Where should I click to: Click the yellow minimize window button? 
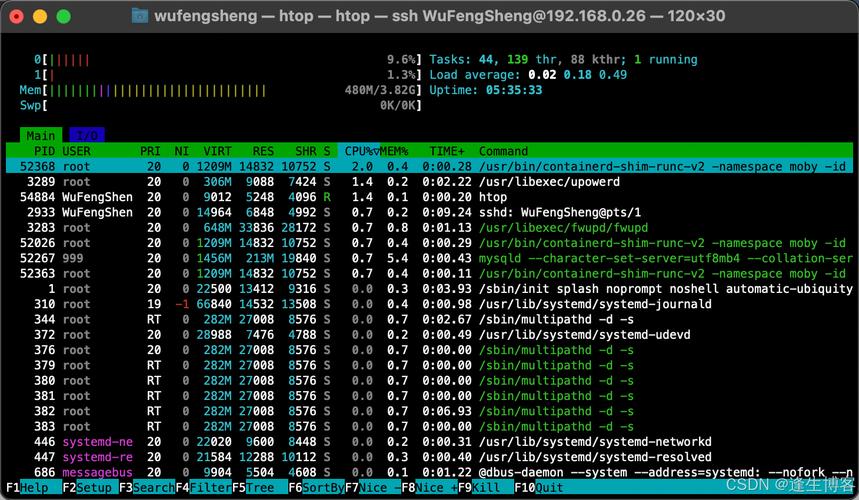tap(41, 17)
